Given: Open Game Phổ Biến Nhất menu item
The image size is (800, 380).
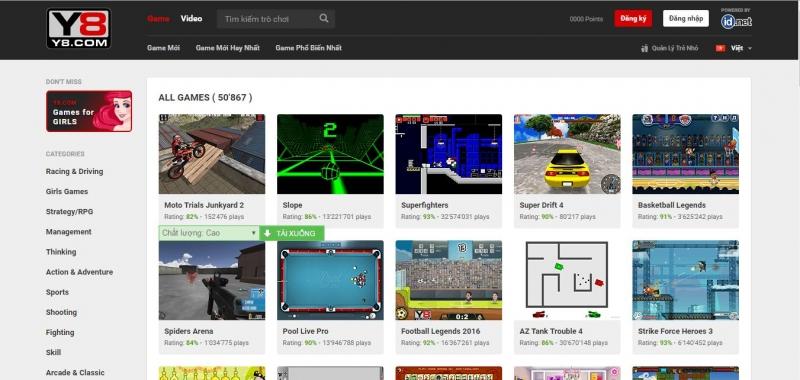Looking at the screenshot, I should [x=308, y=48].
